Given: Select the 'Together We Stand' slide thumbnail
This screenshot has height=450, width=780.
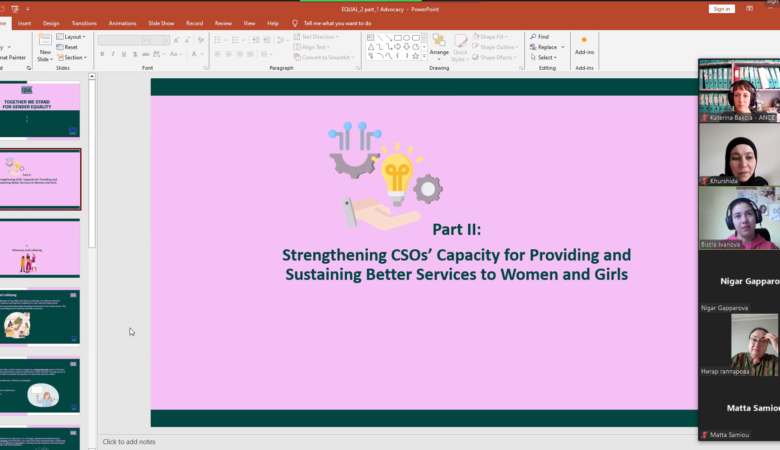Looking at the screenshot, I should [39, 109].
